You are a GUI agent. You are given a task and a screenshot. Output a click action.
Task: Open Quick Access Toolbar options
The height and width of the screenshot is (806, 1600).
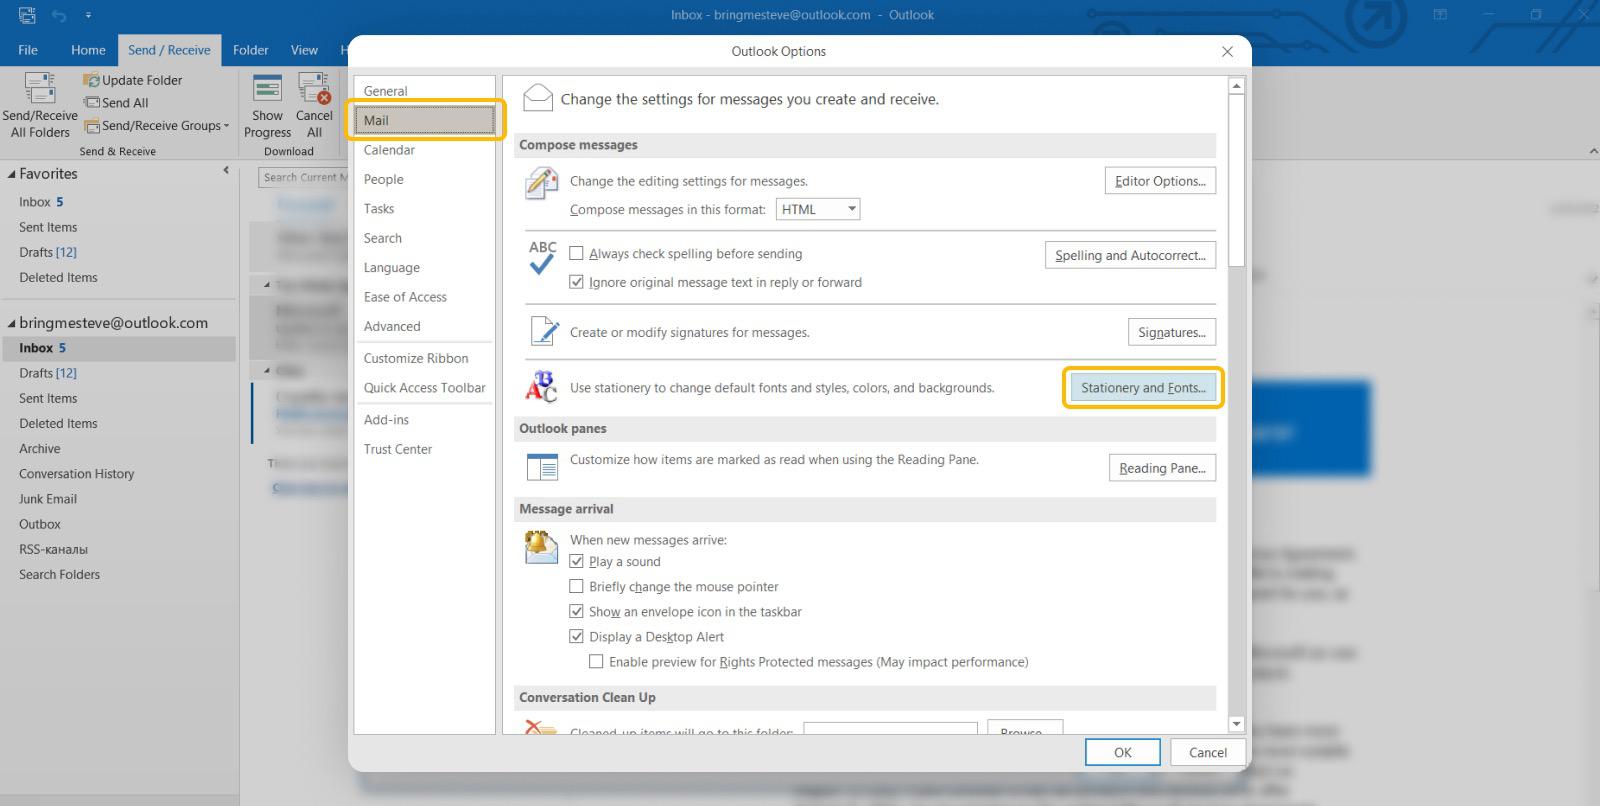pyautogui.click(x=424, y=388)
